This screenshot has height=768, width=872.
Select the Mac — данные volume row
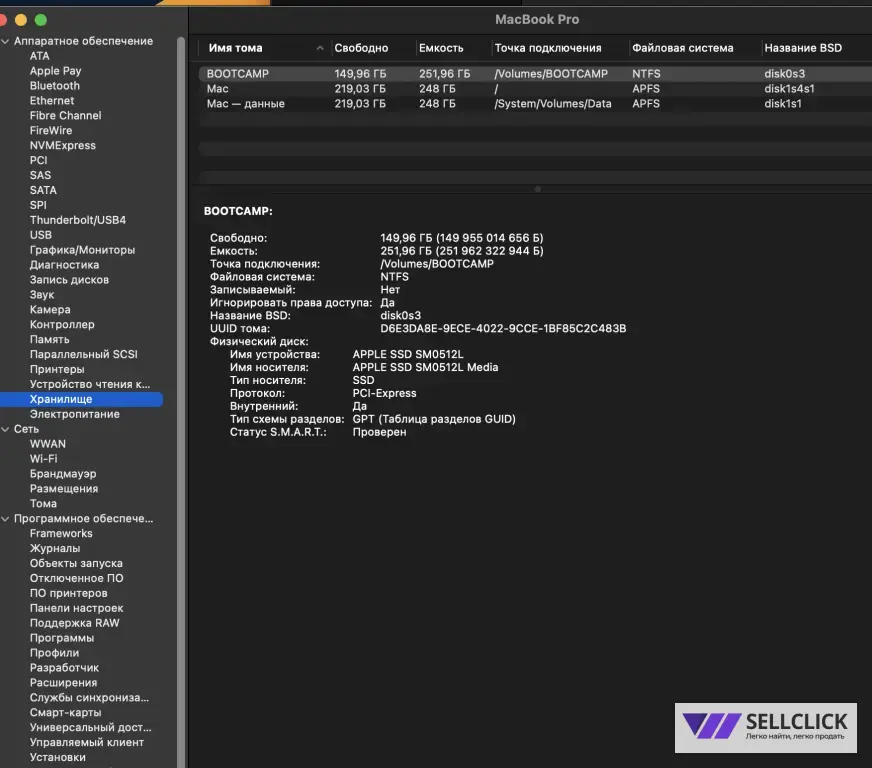pyautogui.click(x=535, y=104)
